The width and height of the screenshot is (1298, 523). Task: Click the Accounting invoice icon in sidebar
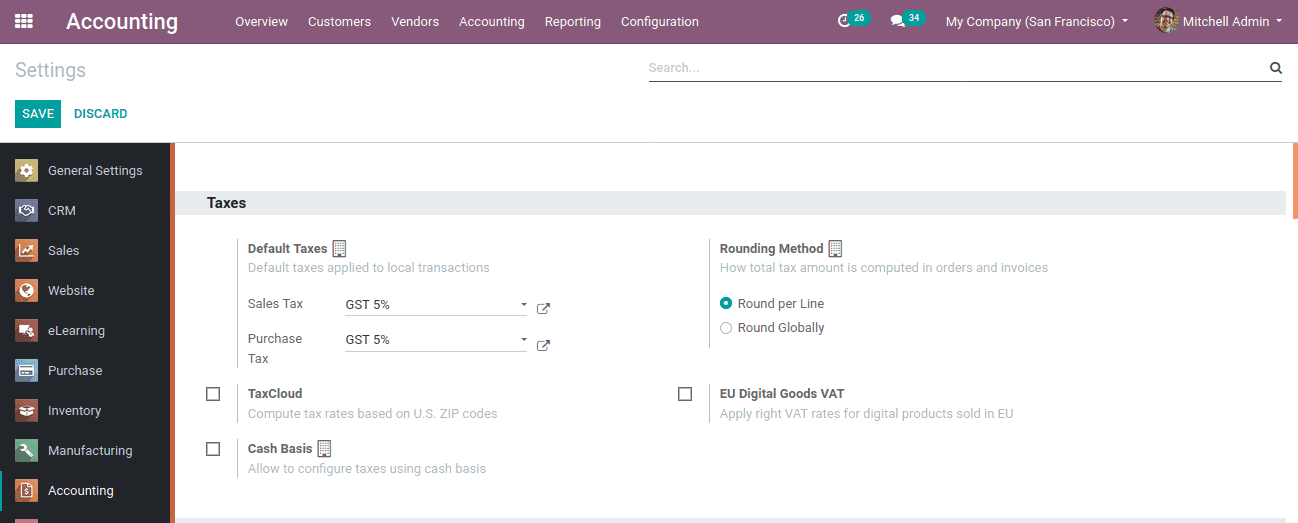27,490
